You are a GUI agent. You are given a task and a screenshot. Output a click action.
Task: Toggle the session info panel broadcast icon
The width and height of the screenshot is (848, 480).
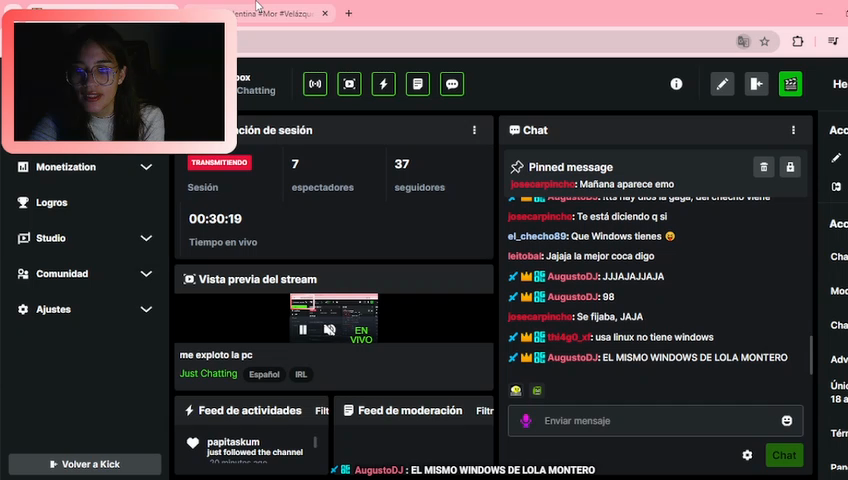[315, 84]
